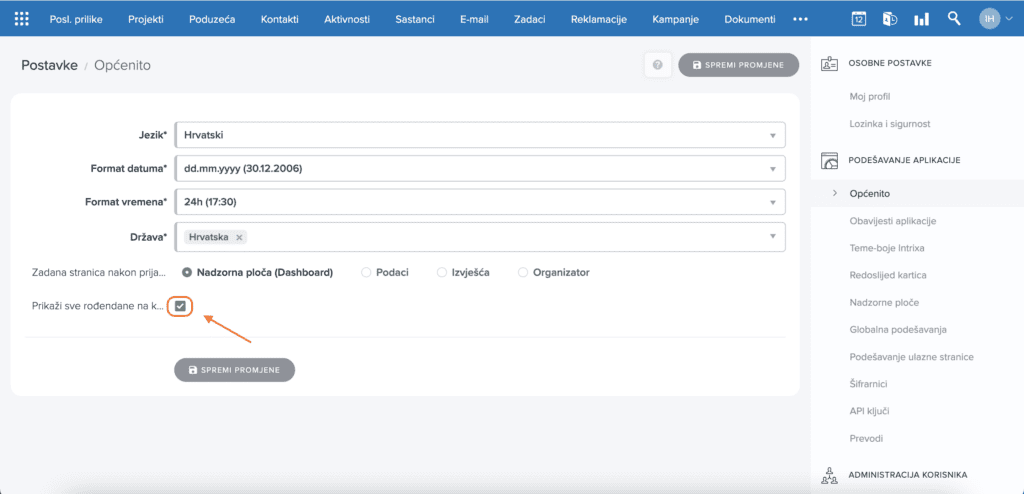Open the API ključi settings link

(x=869, y=411)
